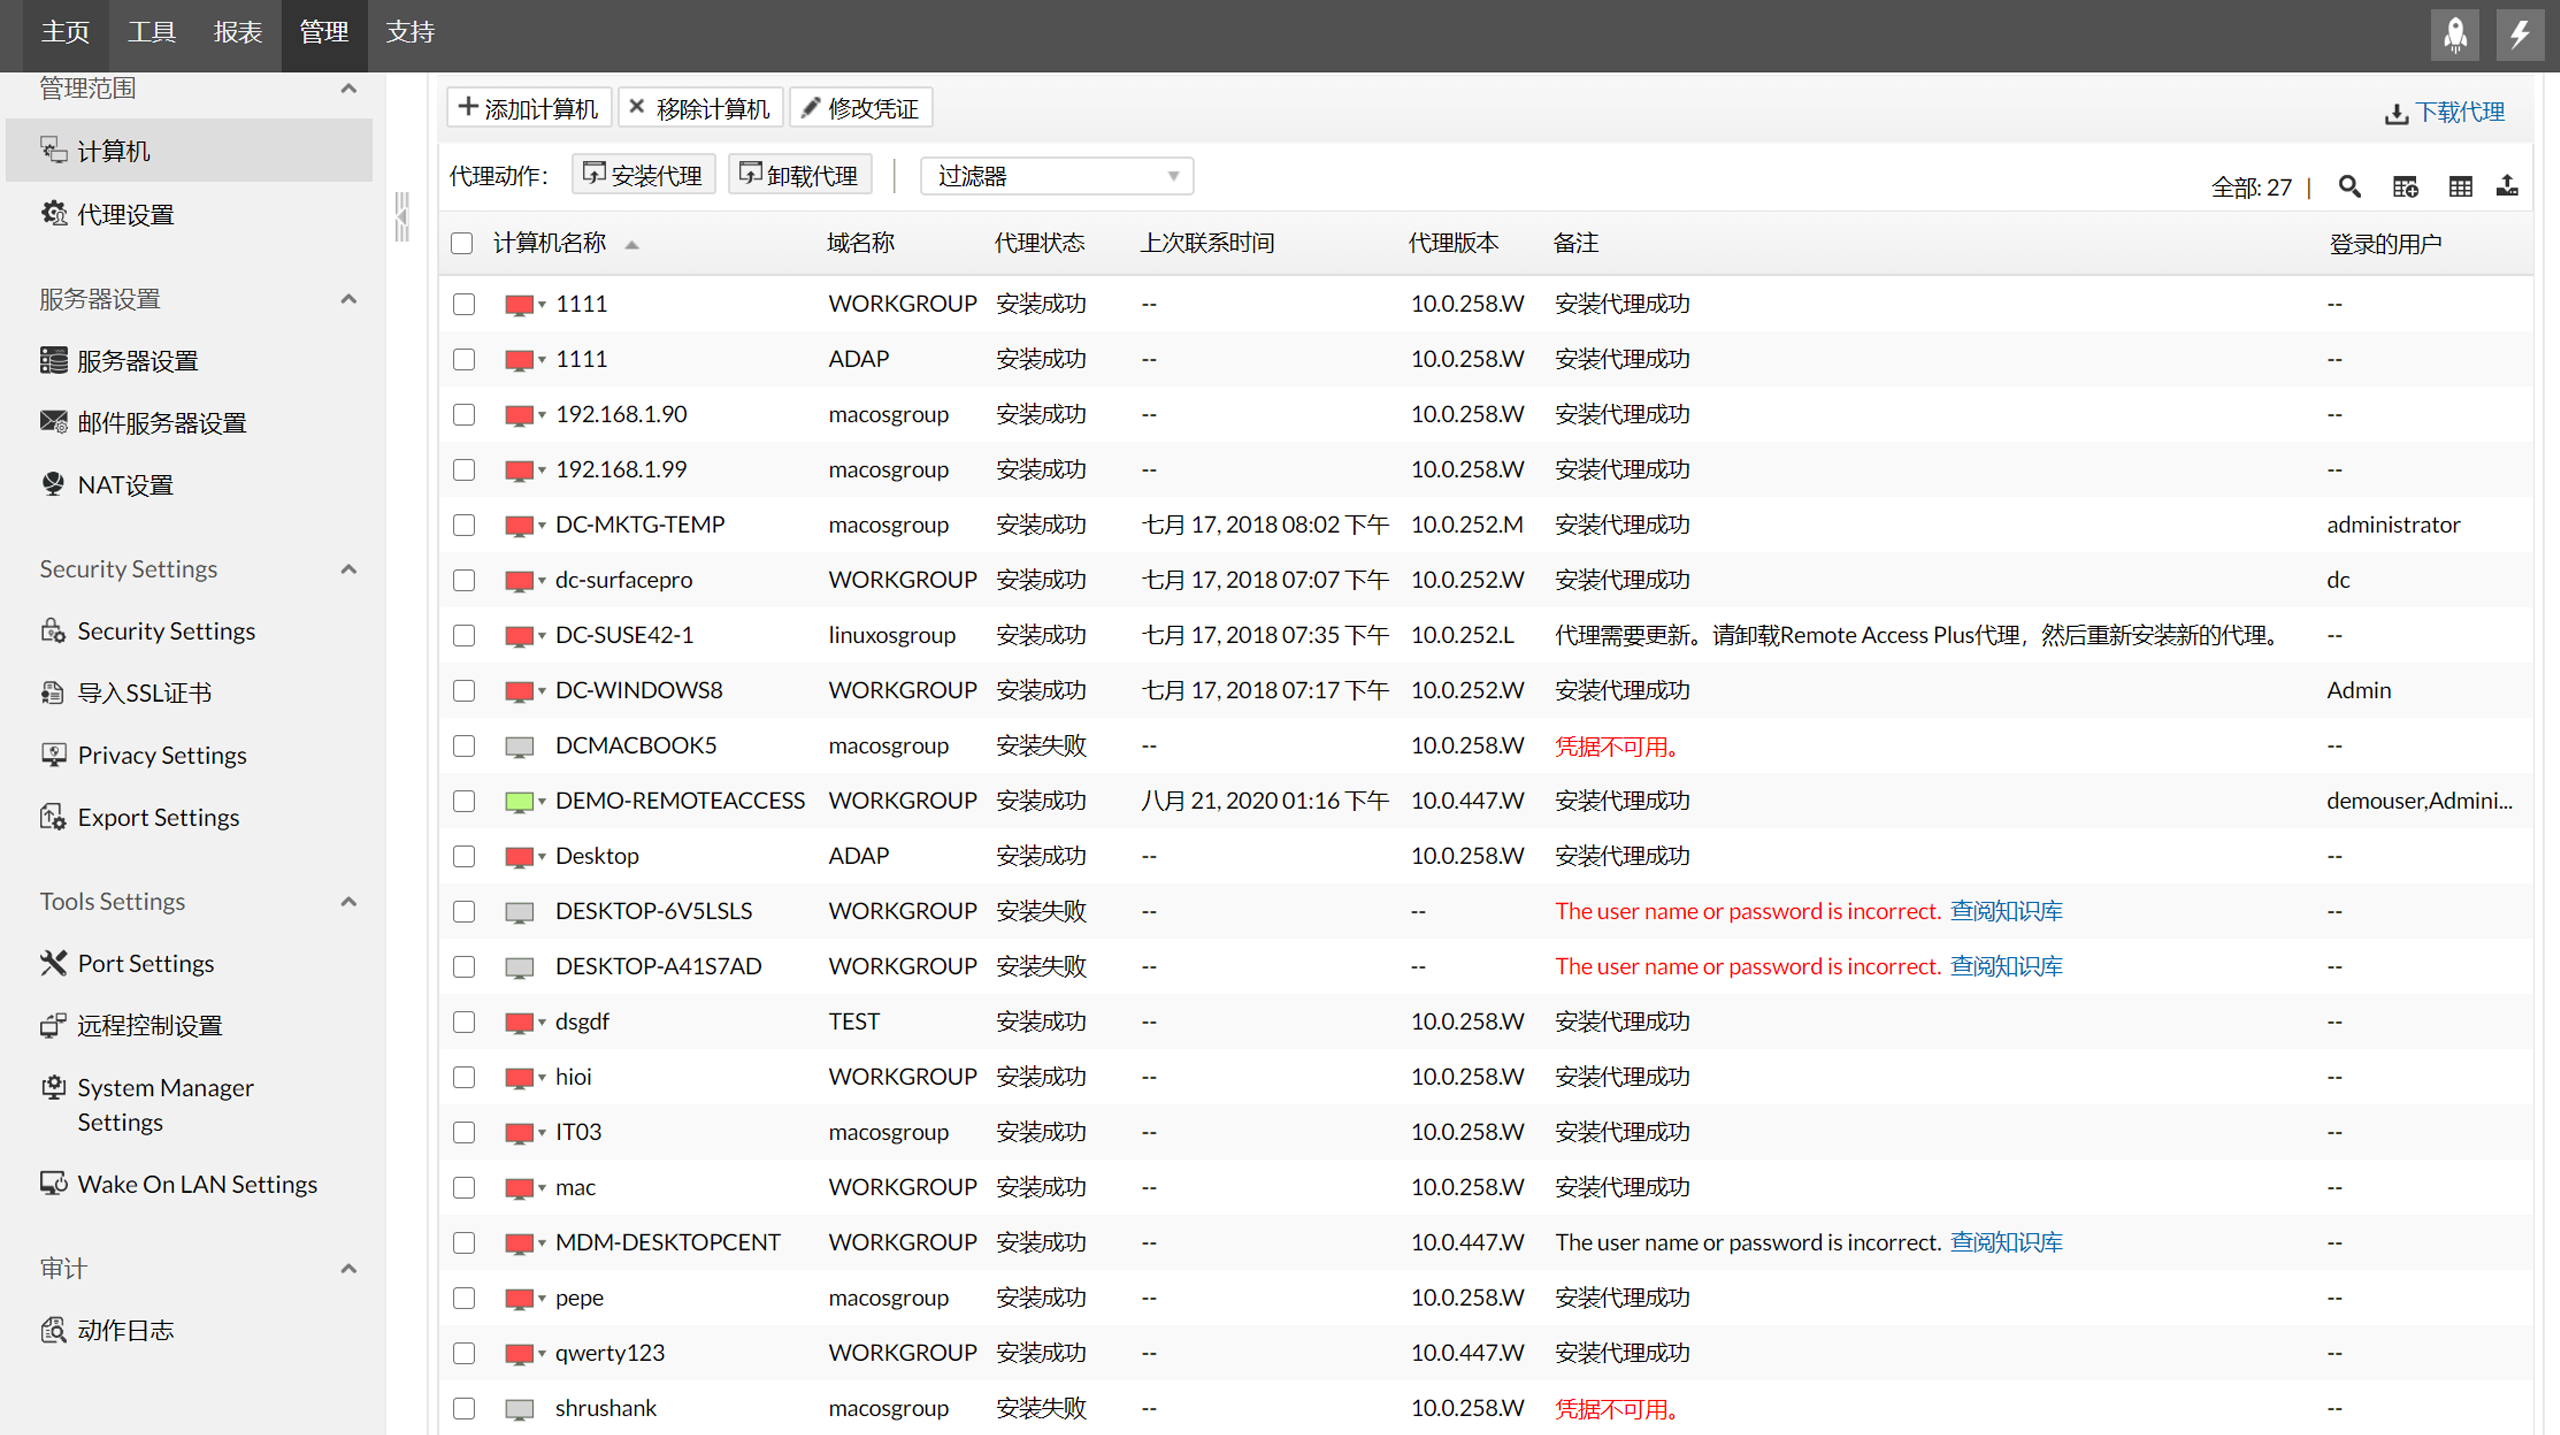Check the DC-SUSE42-1 row checkbox
The height and width of the screenshot is (1435, 2560).
464,636
